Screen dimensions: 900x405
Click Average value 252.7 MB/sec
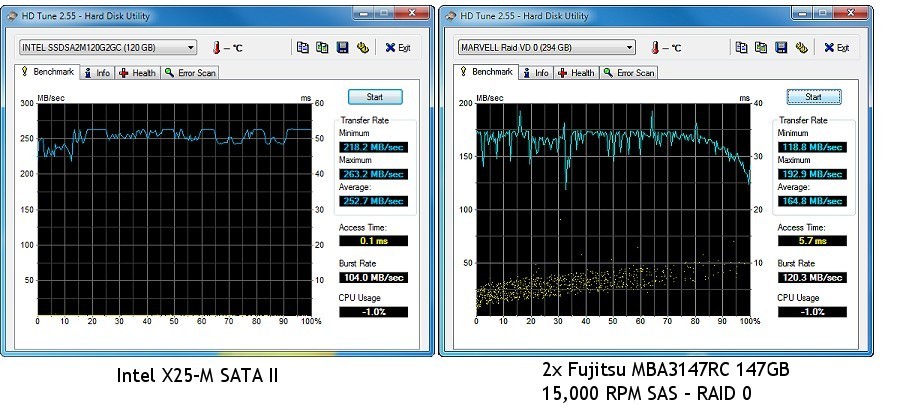pyautogui.click(x=373, y=201)
